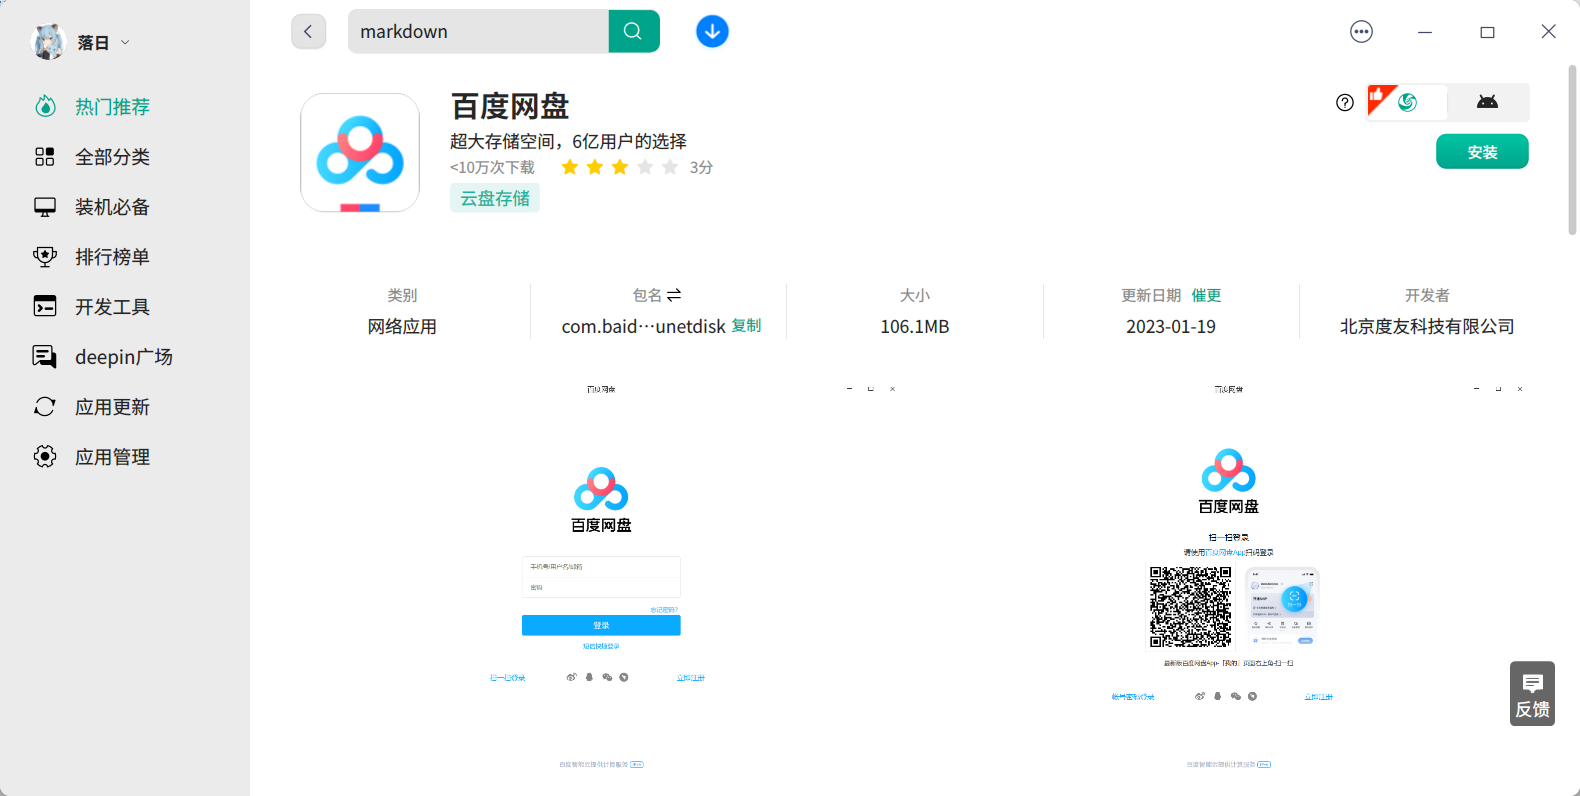Open 应用更新 sidebar entry
Image resolution: width=1580 pixels, height=796 pixels.
point(112,407)
